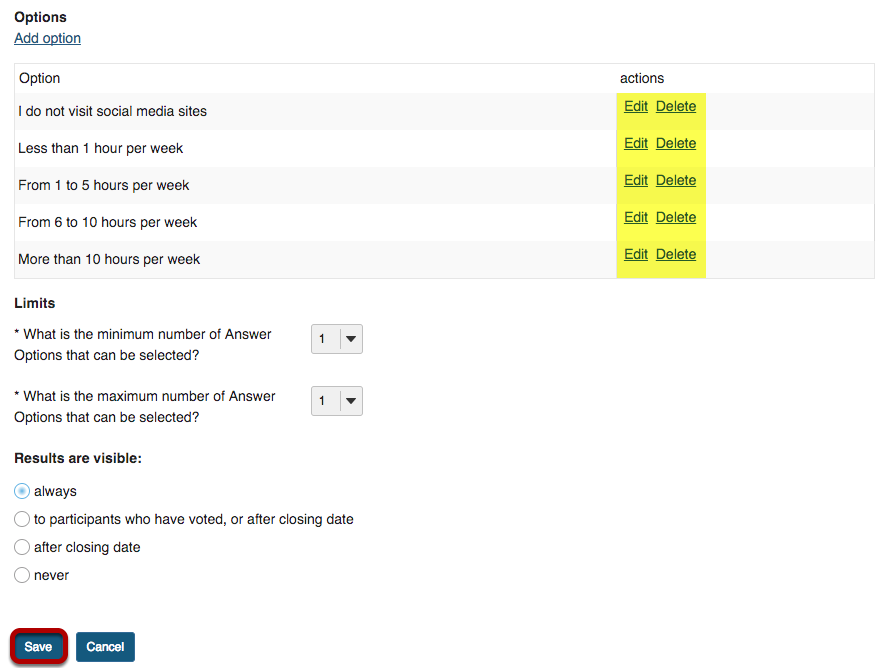
Task: Click the Cancel button
Action: click(105, 646)
